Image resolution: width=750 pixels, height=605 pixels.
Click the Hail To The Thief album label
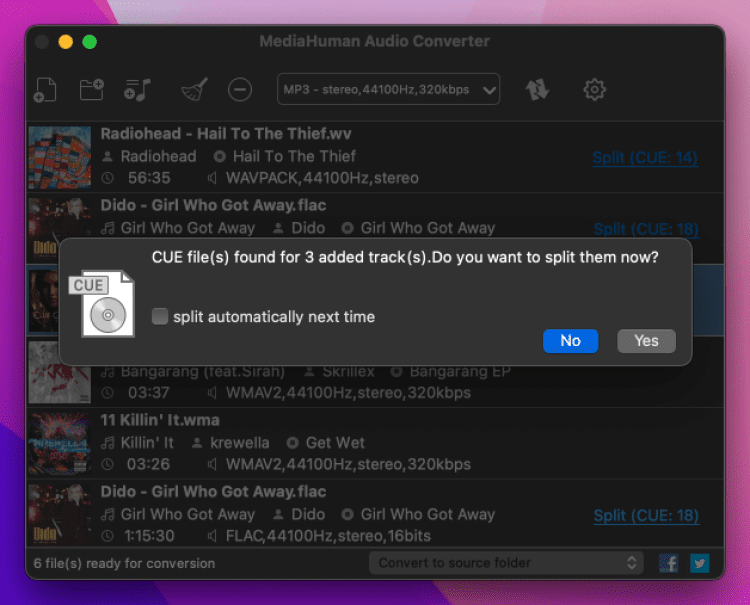tap(294, 156)
